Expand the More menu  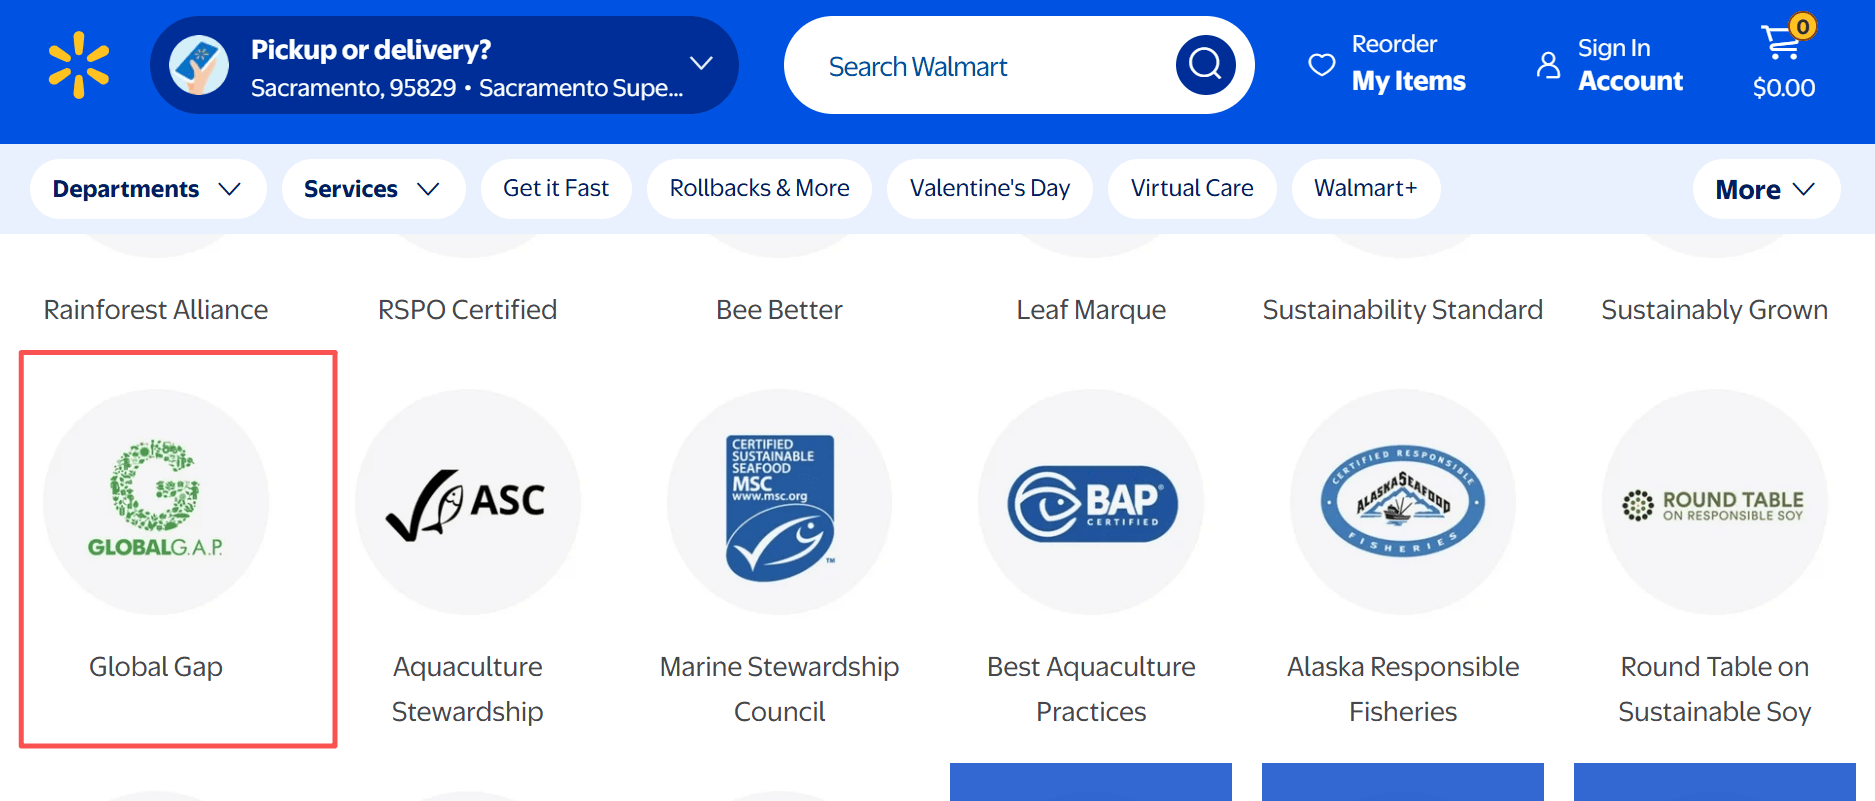coord(1765,189)
